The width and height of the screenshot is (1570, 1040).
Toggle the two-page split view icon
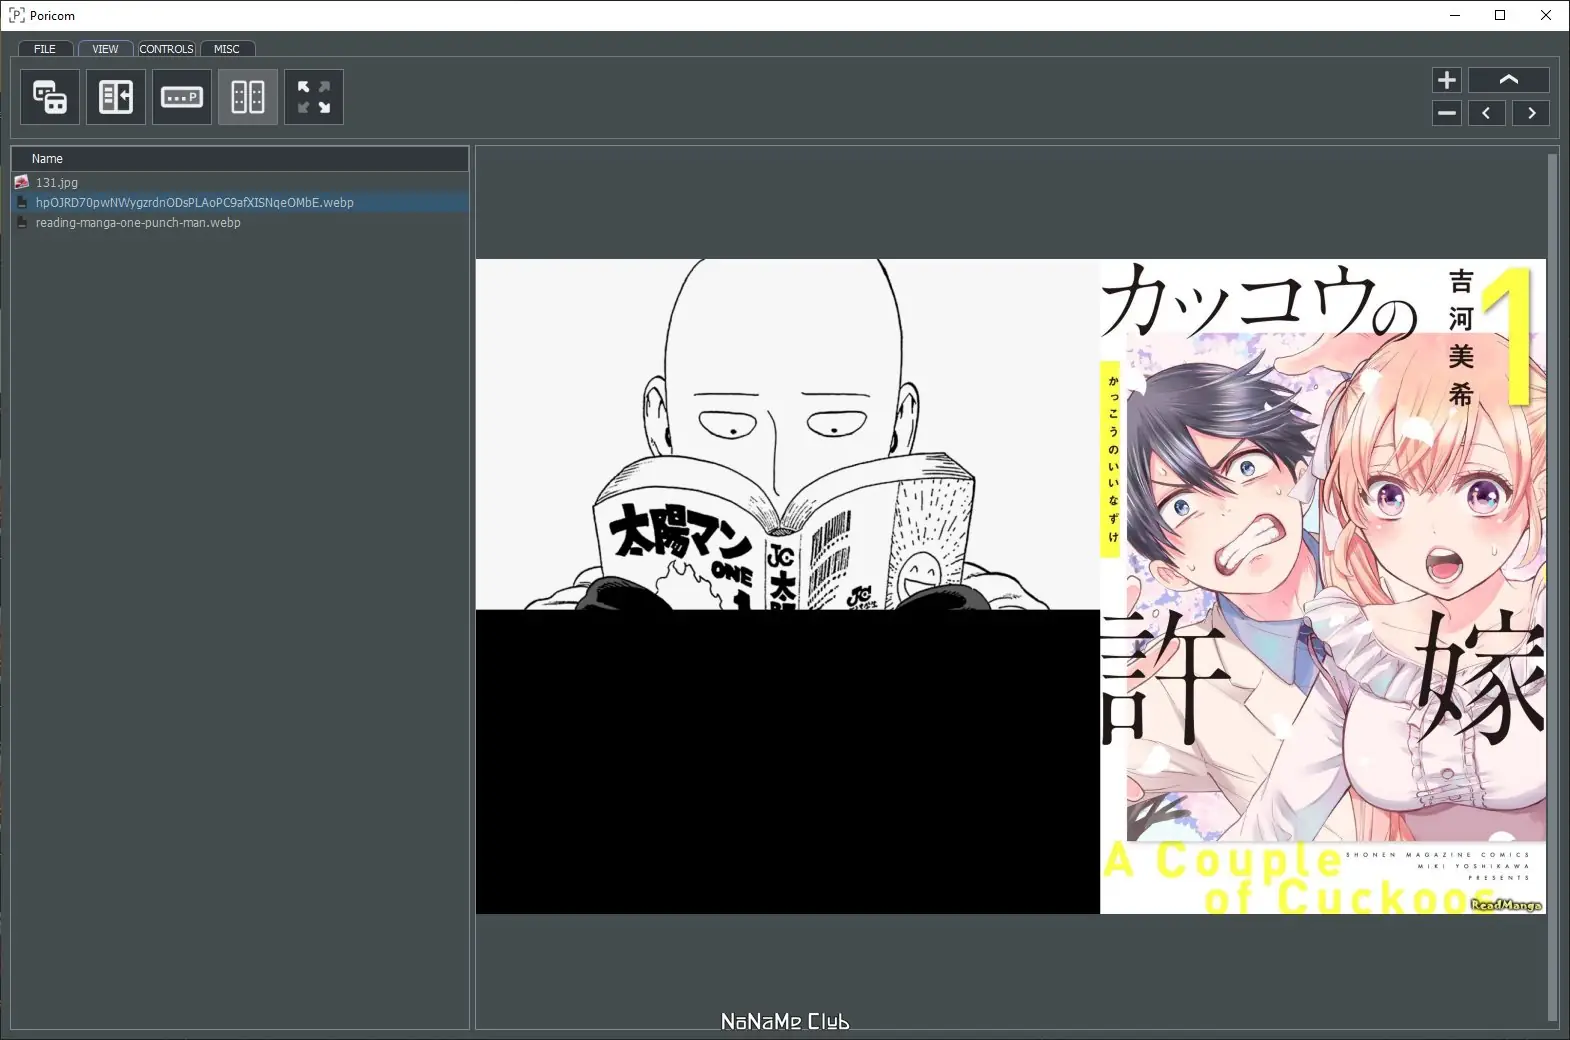[x=248, y=97]
